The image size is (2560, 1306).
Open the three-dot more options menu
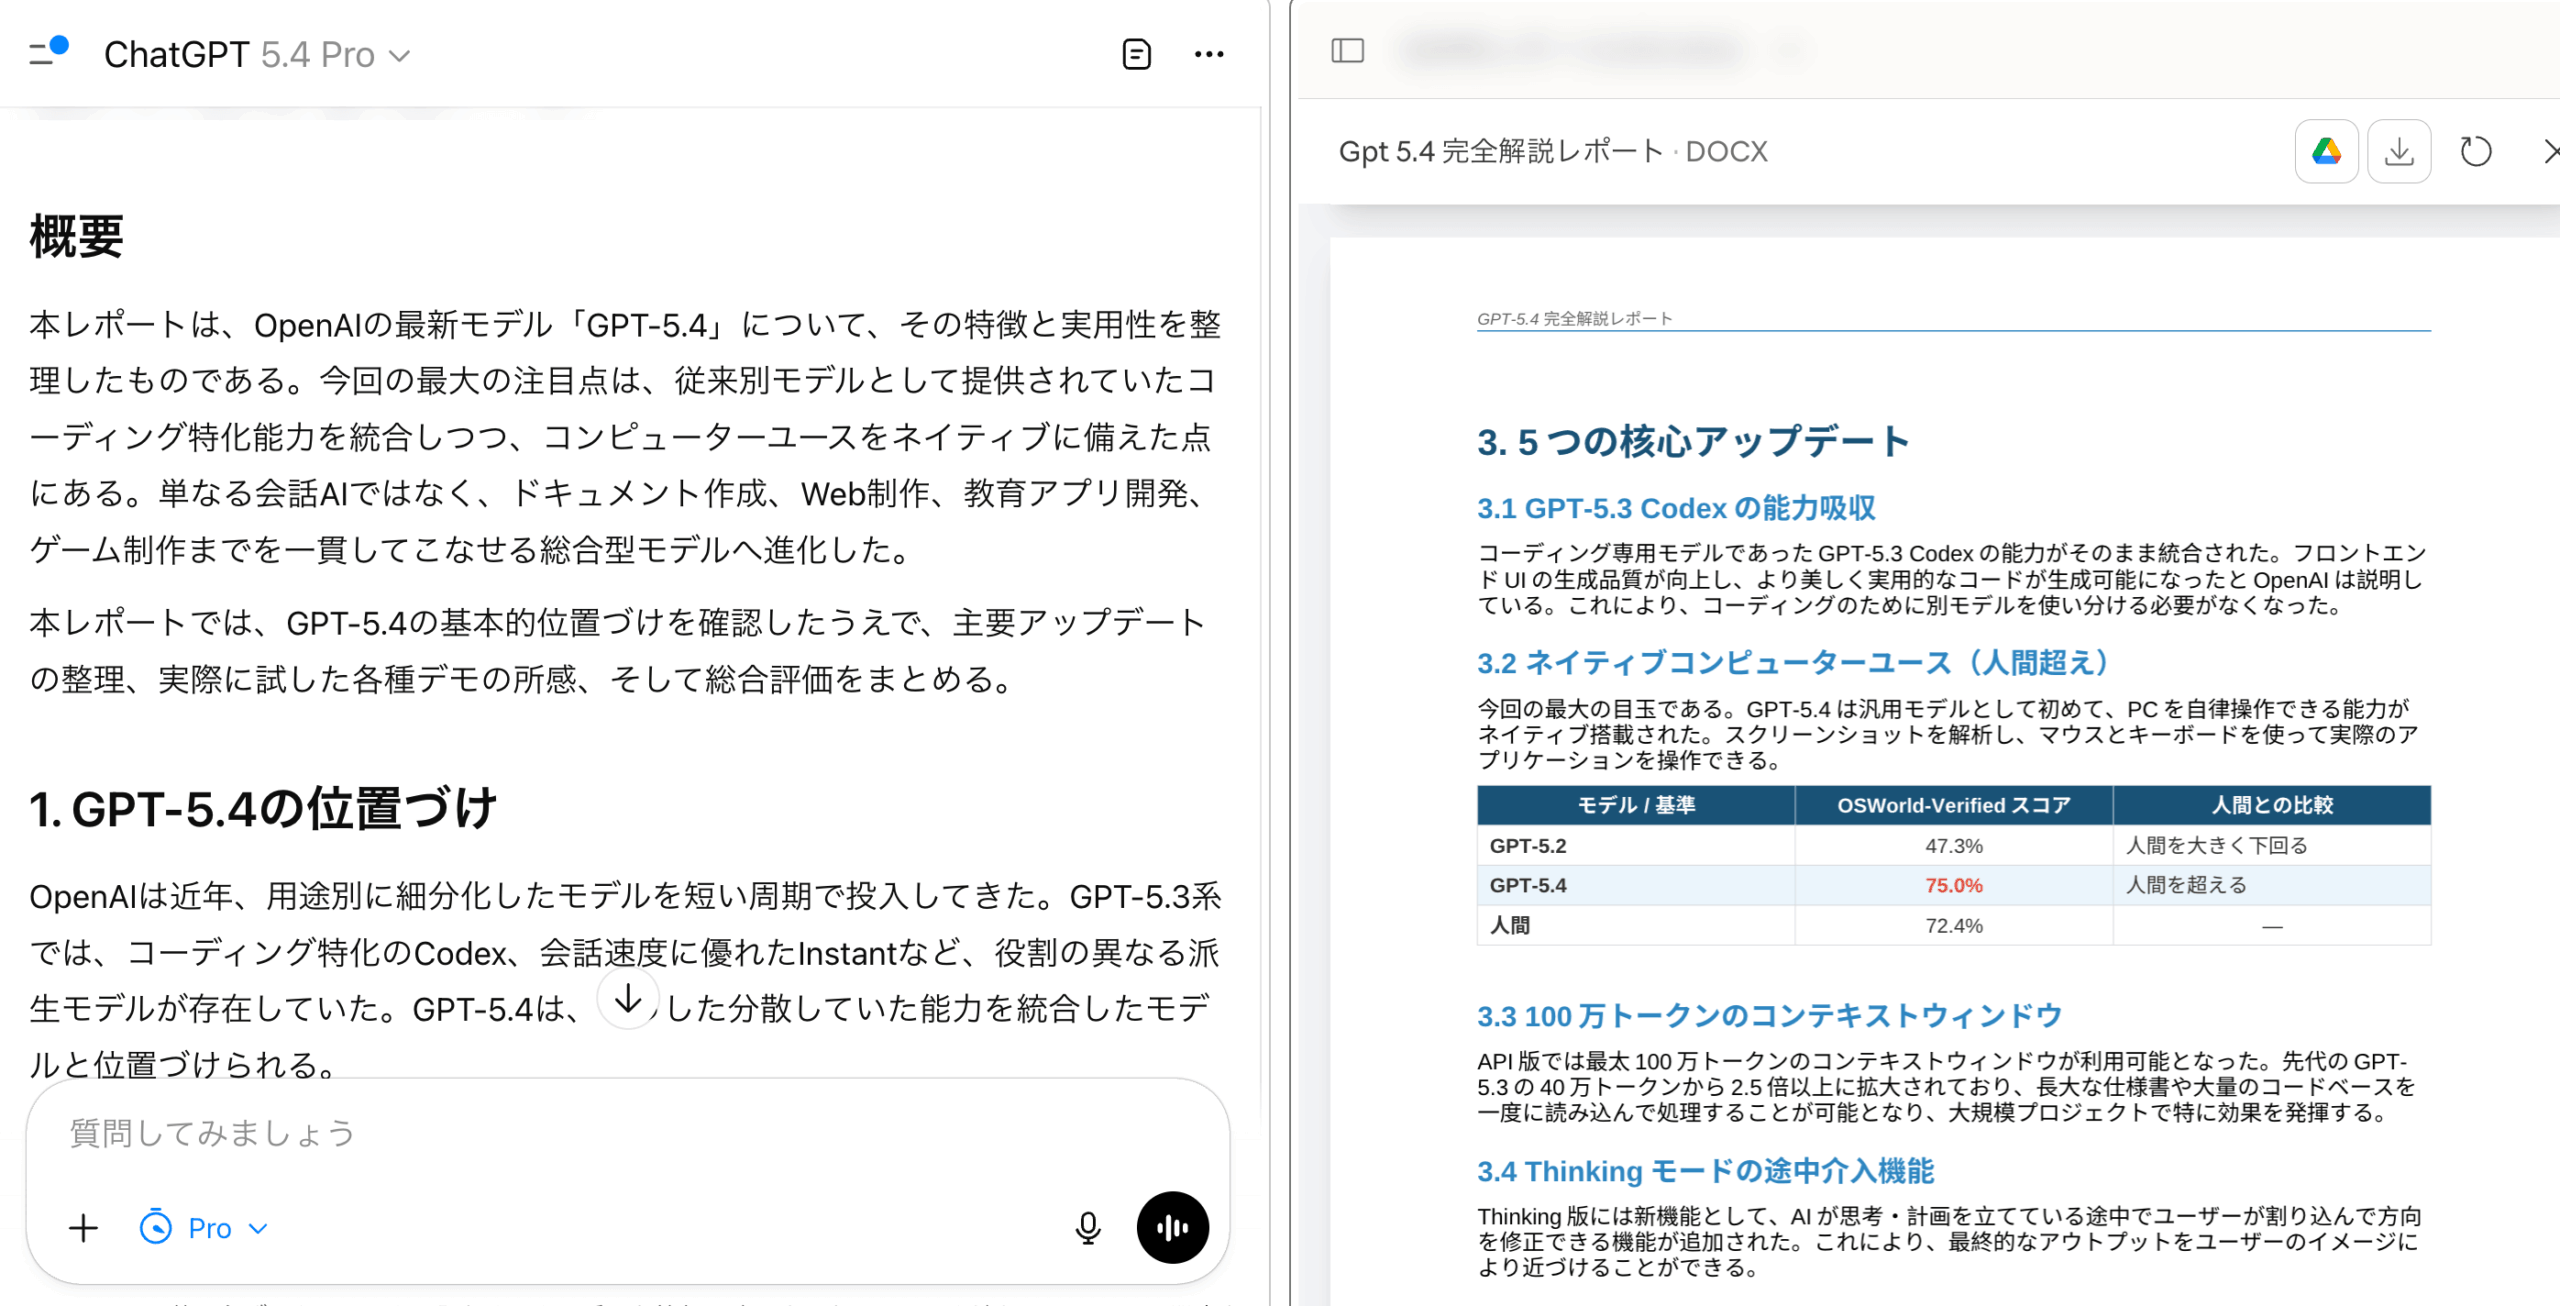(x=1209, y=54)
